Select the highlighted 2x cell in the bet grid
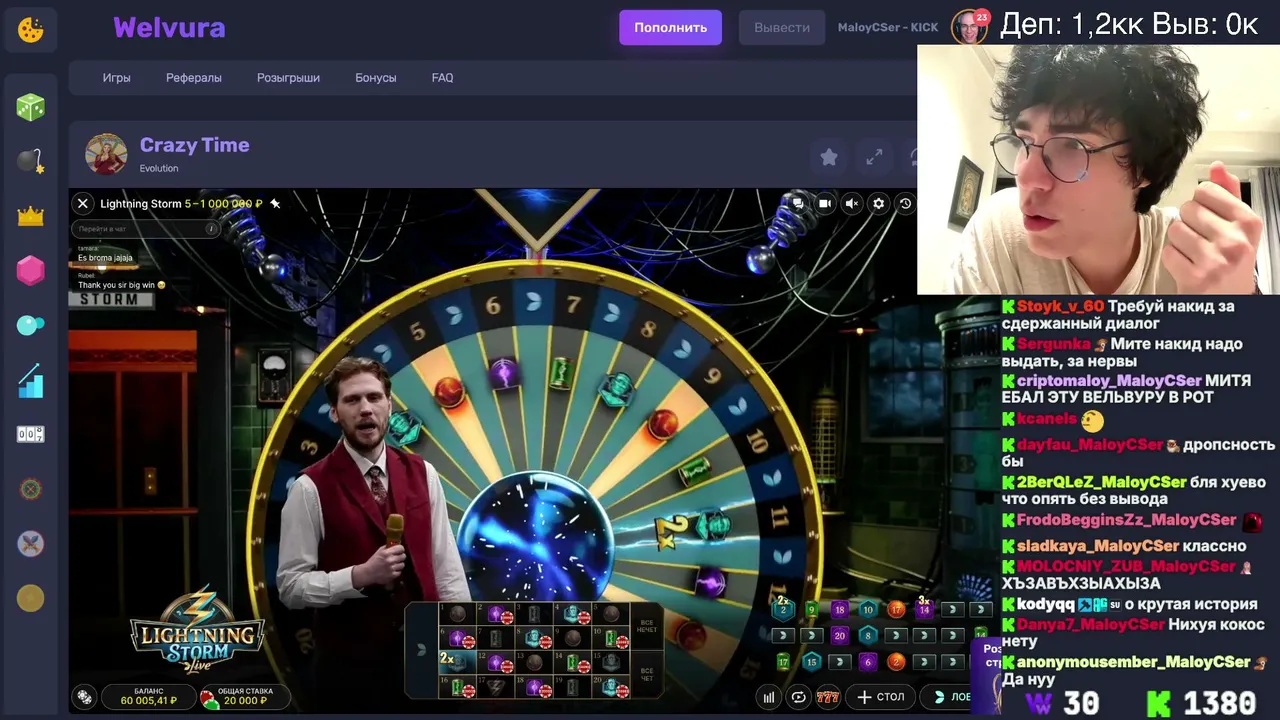 click(456, 662)
